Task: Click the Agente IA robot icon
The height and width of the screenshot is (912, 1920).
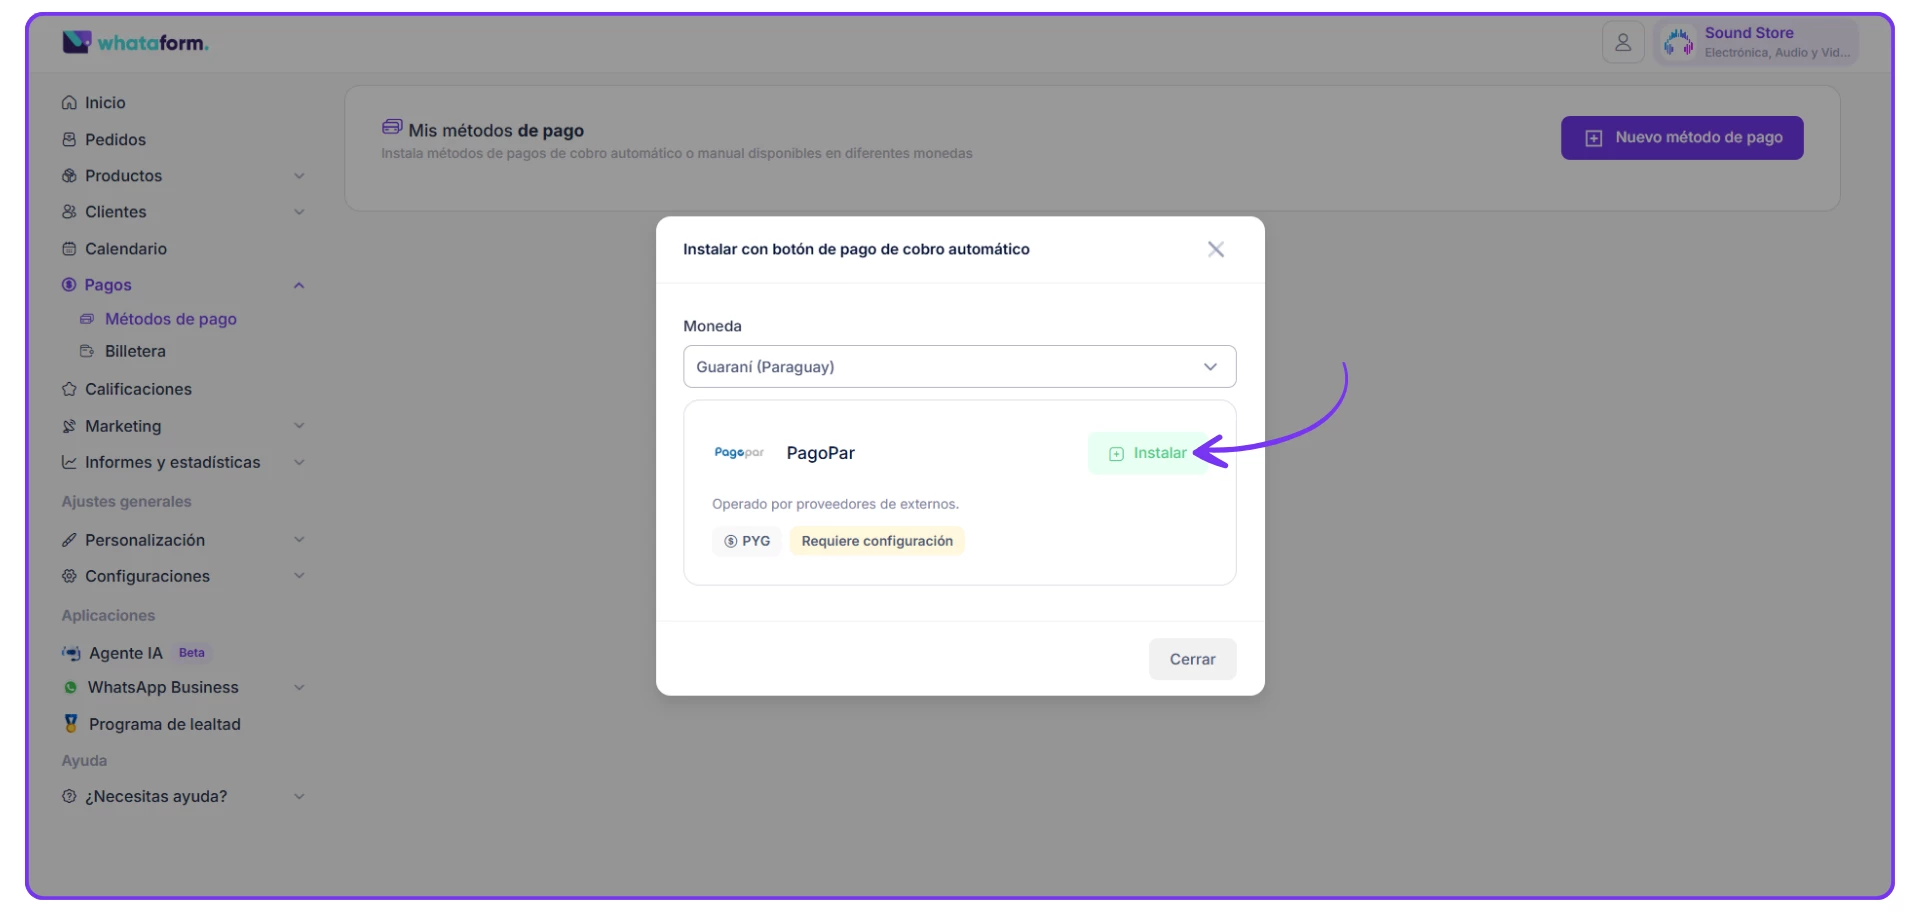Action: click(71, 653)
